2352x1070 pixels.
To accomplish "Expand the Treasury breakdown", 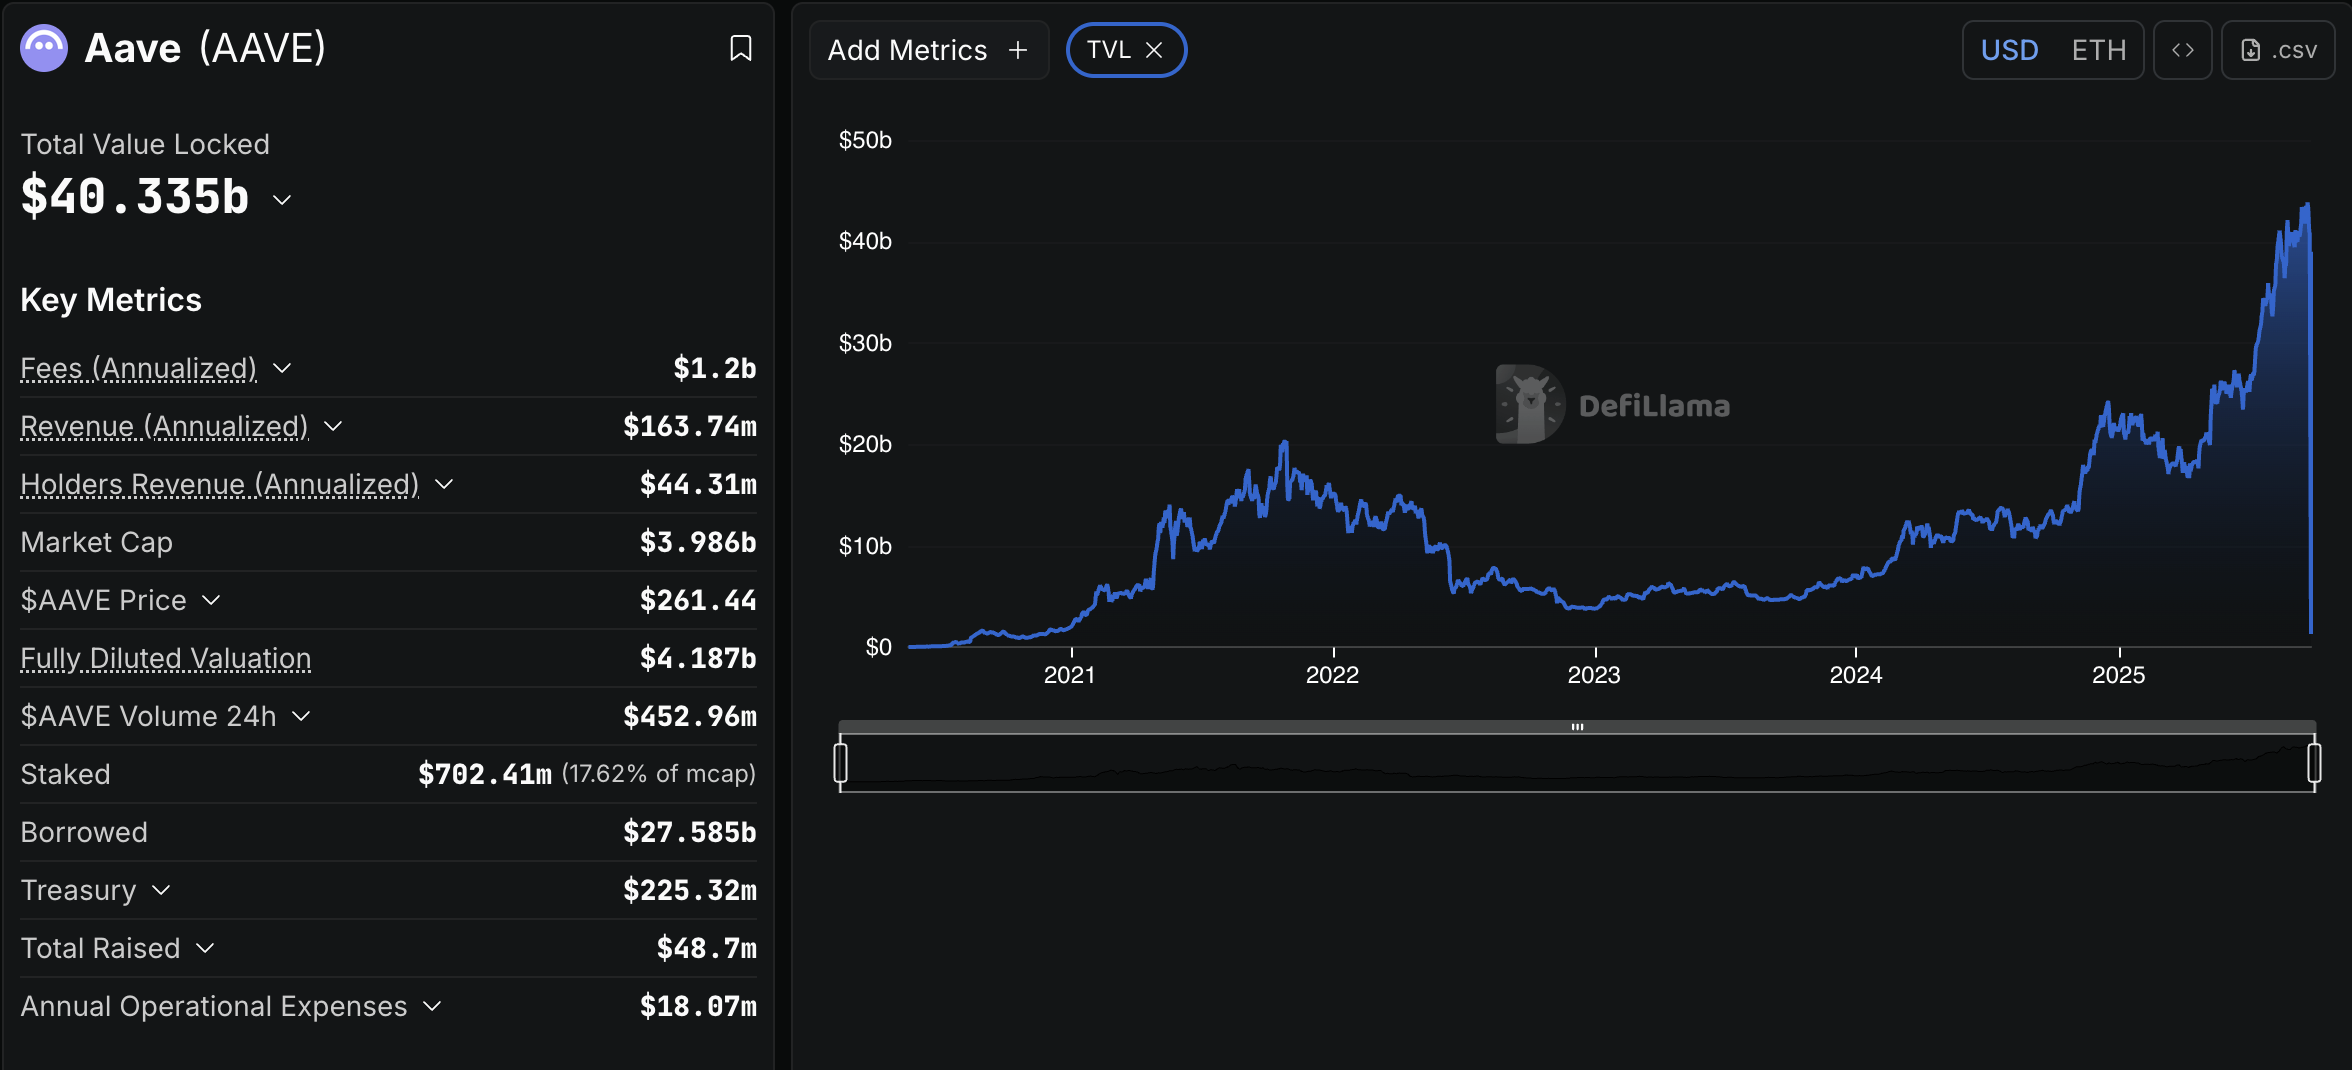I will click(x=160, y=890).
